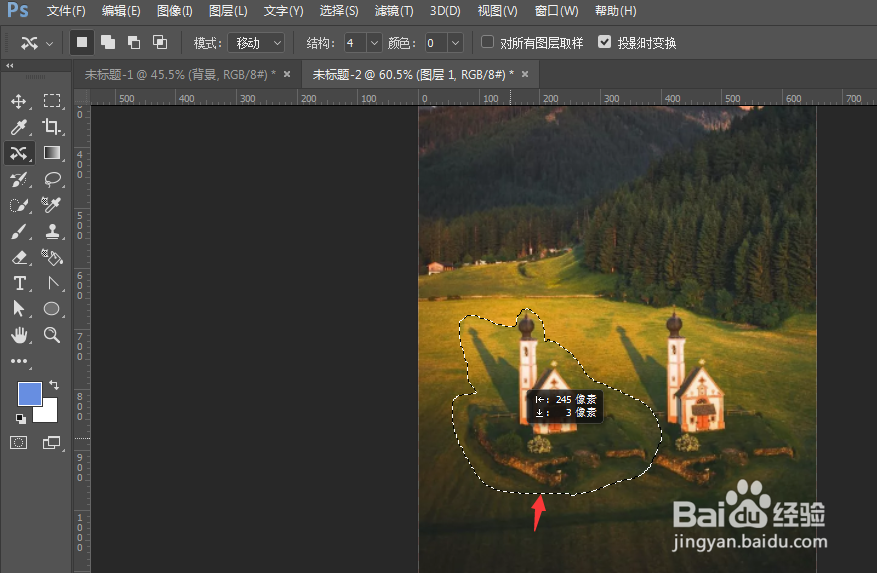Select the Clone Stamp tool

52,231
